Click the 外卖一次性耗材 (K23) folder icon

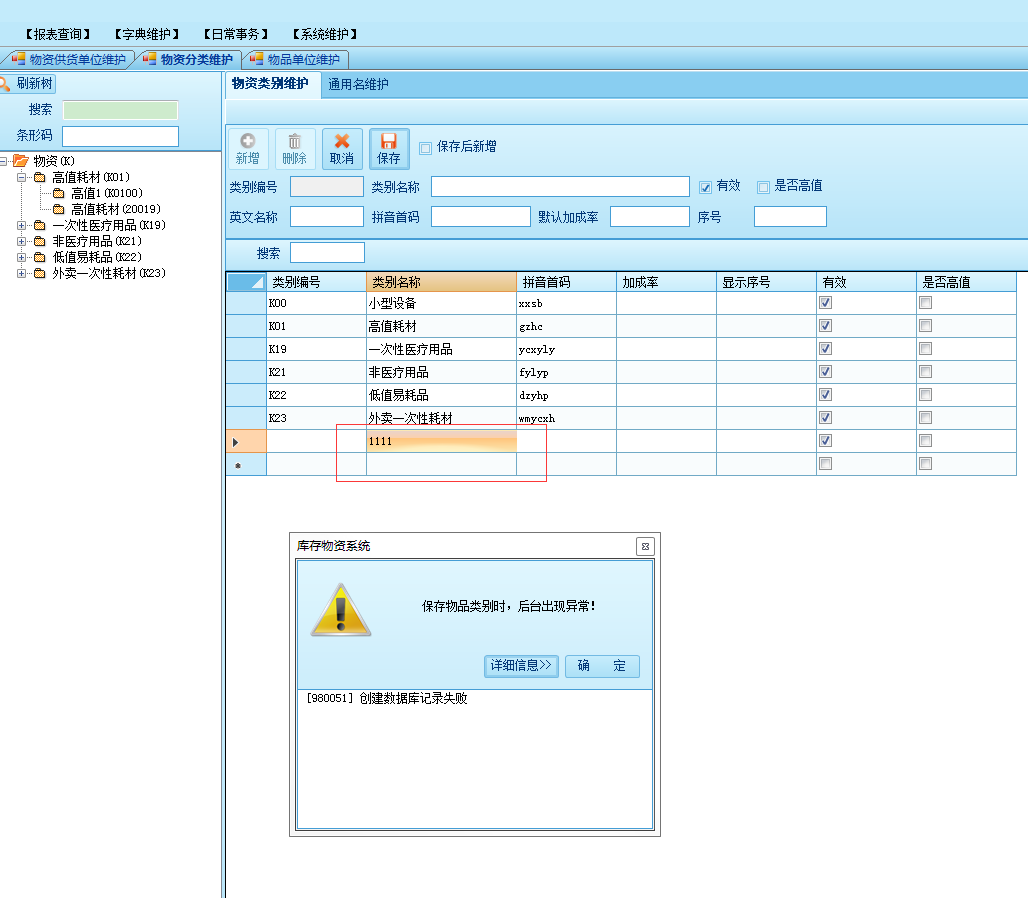(39, 273)
